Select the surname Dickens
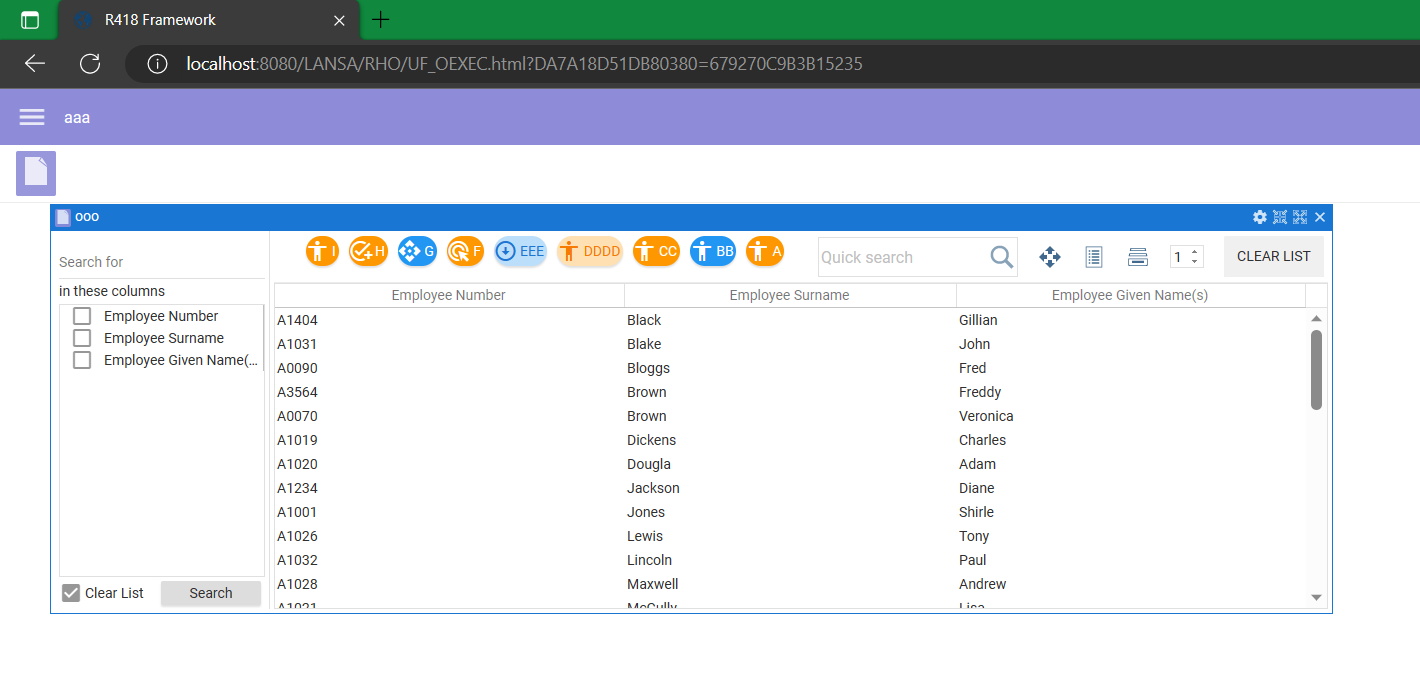The image size is (1420, 678). (651, 440)
